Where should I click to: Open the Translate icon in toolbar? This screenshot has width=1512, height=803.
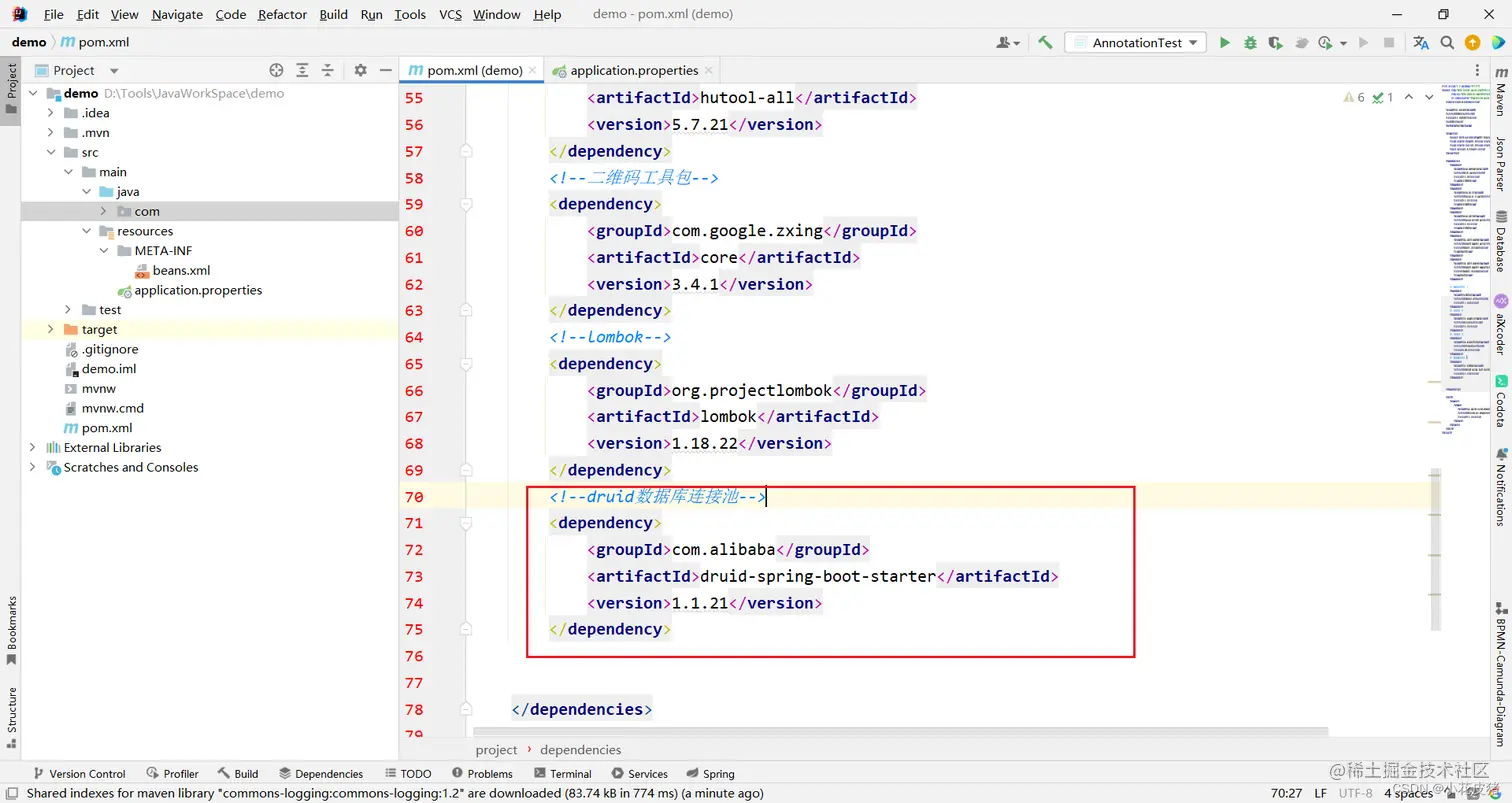coord(1421,43)
